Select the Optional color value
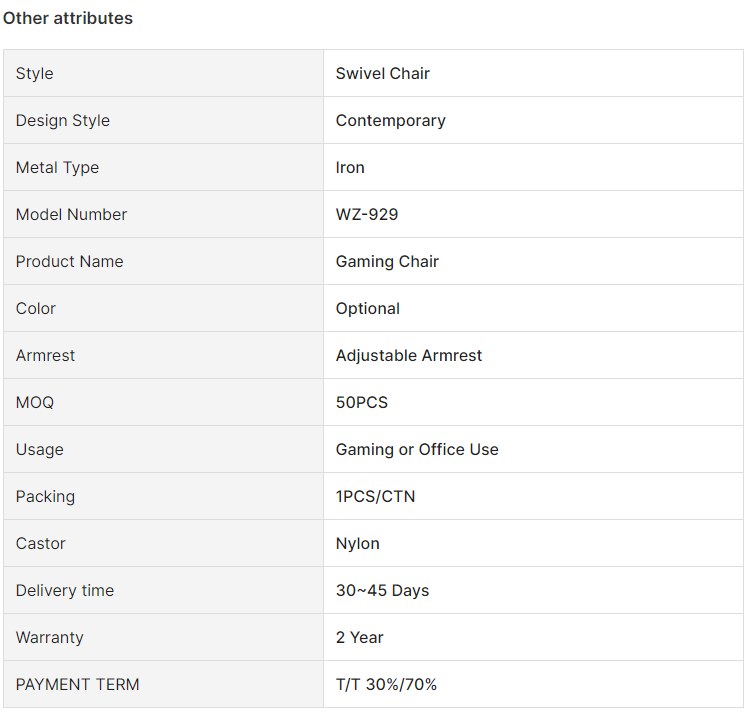This screenshot has height=715, width=749. [367, 309]
